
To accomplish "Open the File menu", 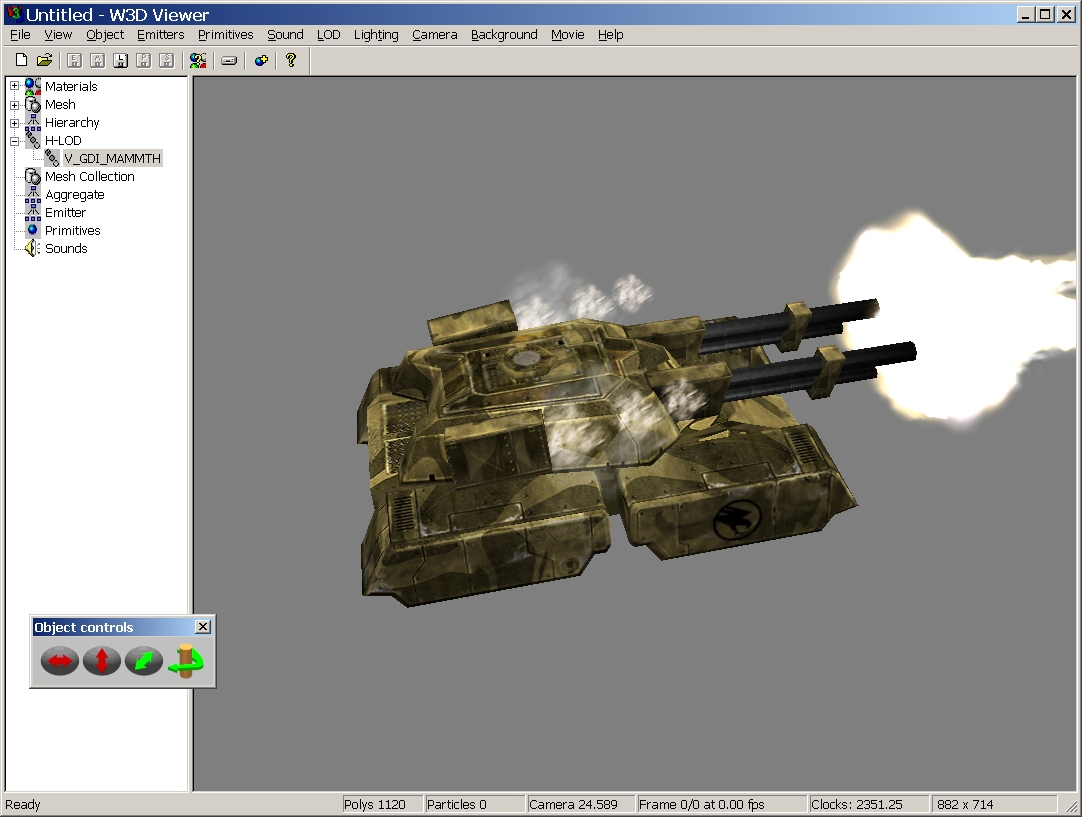I will tap(20, 35).
